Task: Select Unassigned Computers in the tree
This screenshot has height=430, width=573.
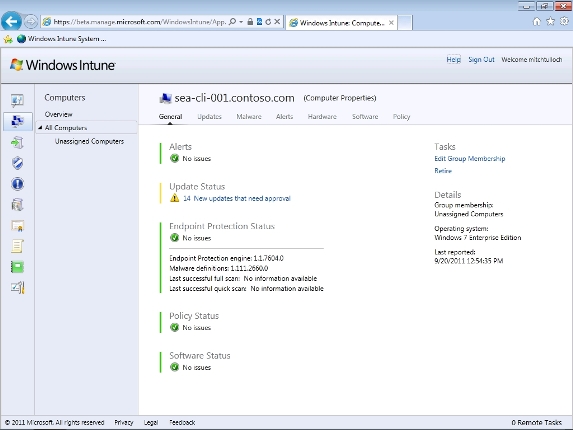Action: (x=89, y=141)
